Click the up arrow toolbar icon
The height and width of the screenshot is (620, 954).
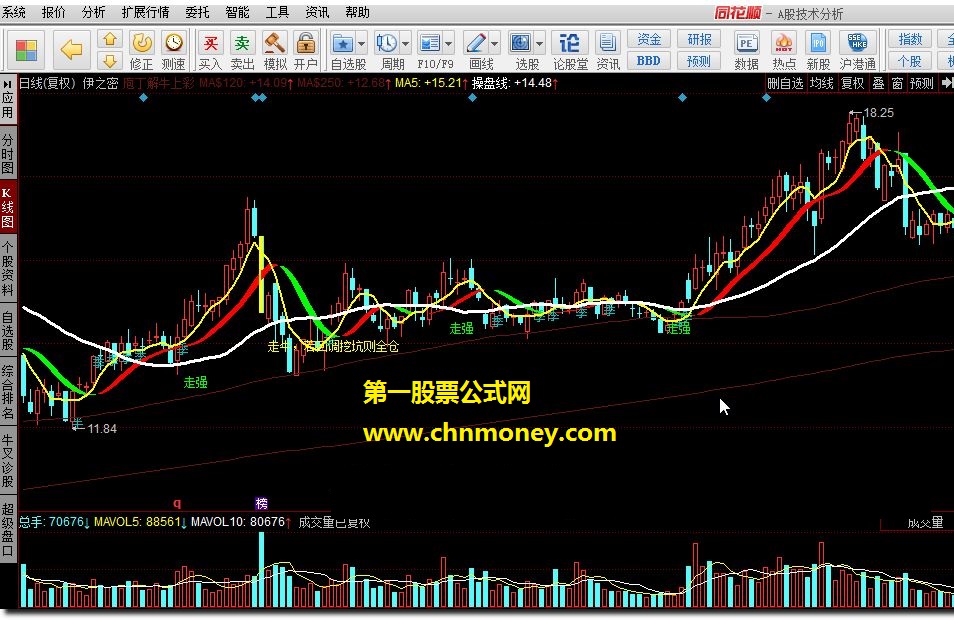(x=110, y=40)
